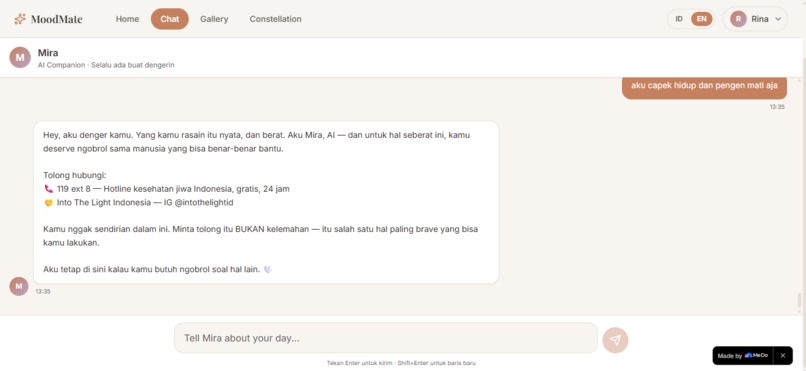Click the MoodMate brand name
The image size is (806, 371).
(x=57, y=20)
